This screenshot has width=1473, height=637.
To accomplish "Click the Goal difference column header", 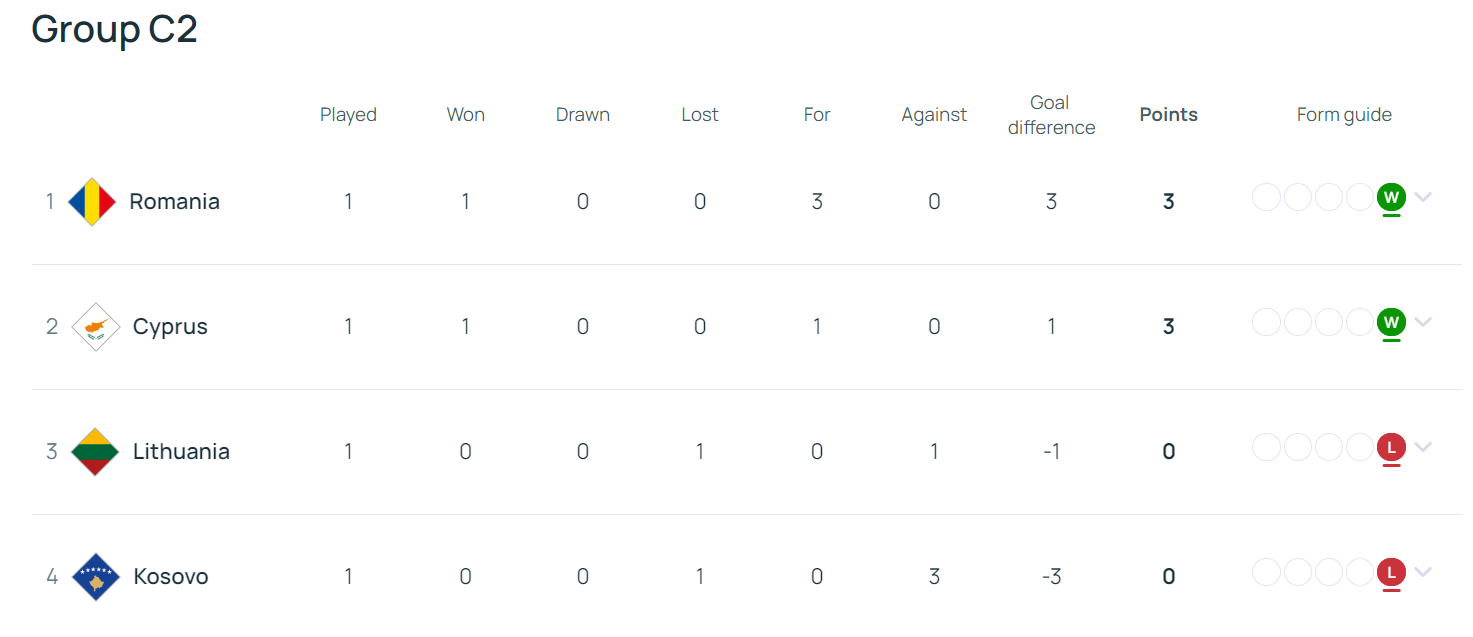I will (x=1051, y=115).
